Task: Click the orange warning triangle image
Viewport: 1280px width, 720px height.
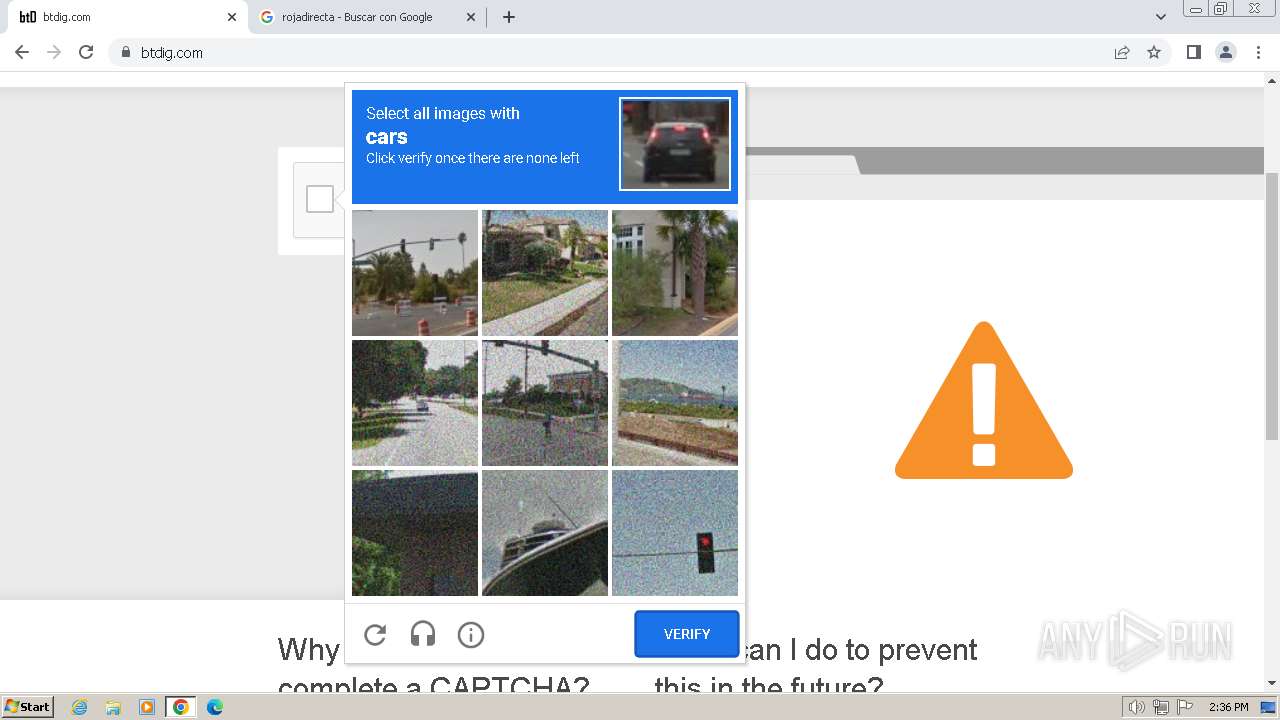Action: (984, 400)
